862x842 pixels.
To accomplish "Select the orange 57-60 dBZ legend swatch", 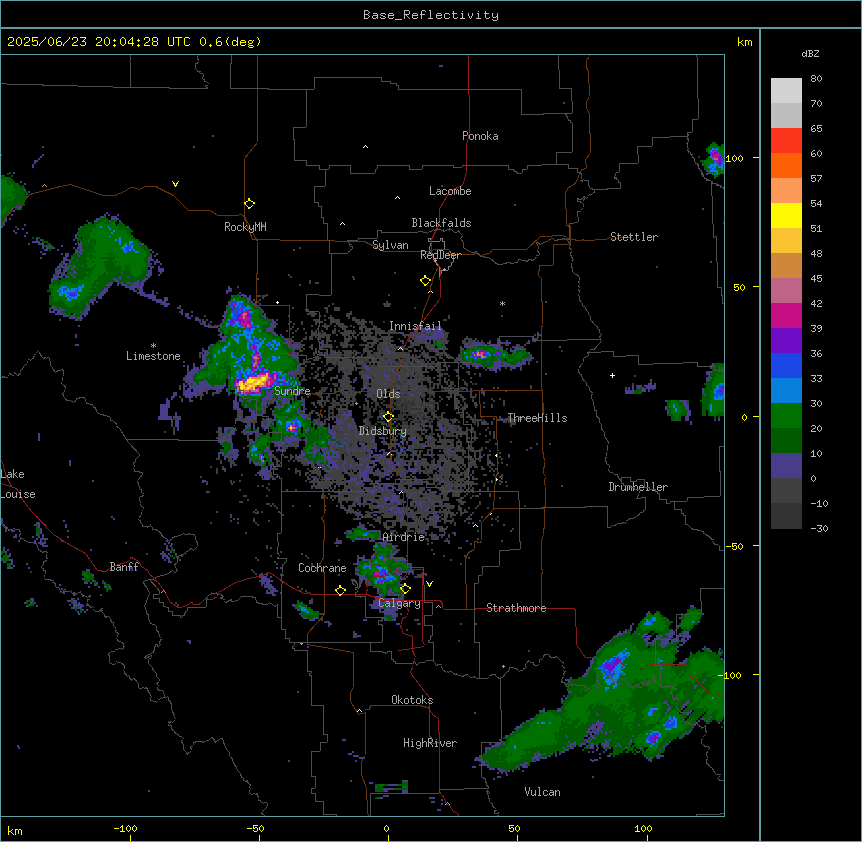I will click(786, 165).
